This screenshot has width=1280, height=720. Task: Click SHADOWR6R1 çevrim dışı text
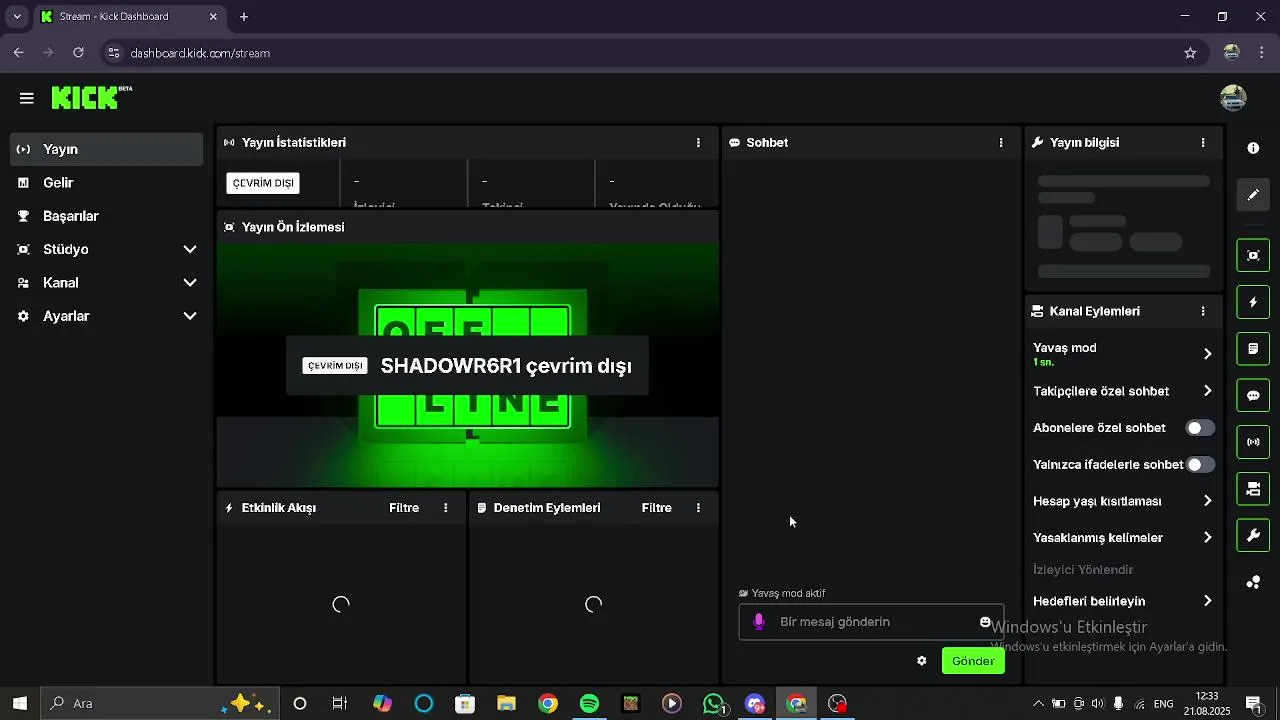(506, 366)
